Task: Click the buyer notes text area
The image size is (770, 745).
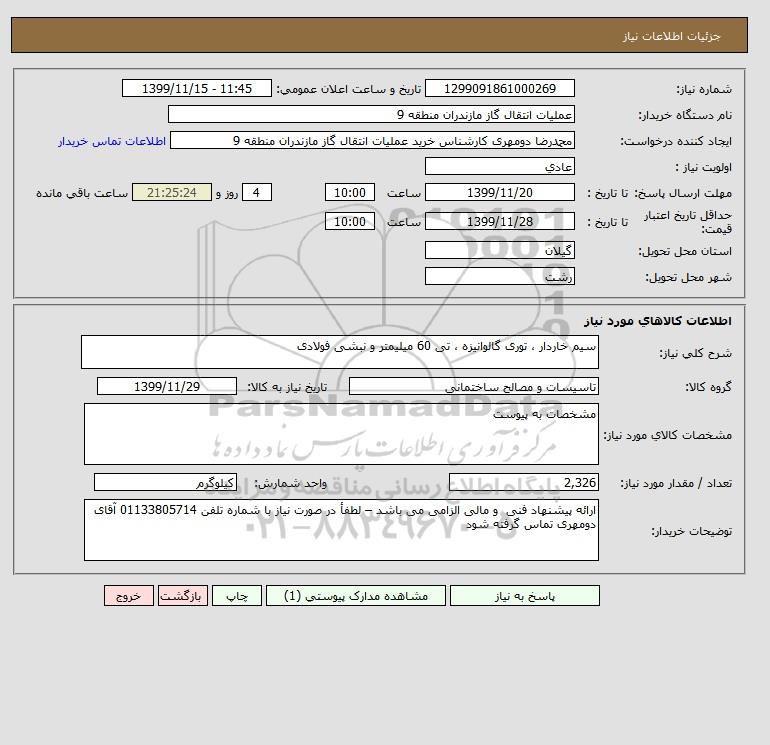Action: (341, 530)
